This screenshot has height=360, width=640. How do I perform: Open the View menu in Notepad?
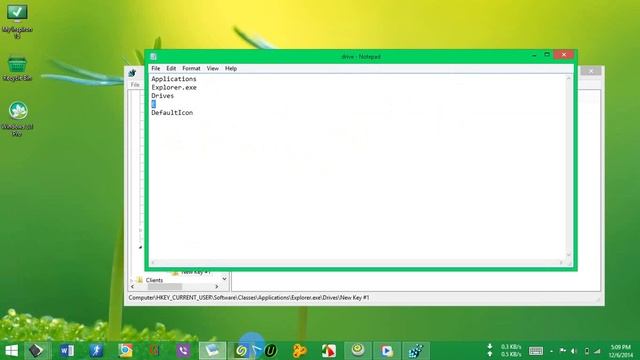pyautogui.click(x=212, y=69)
